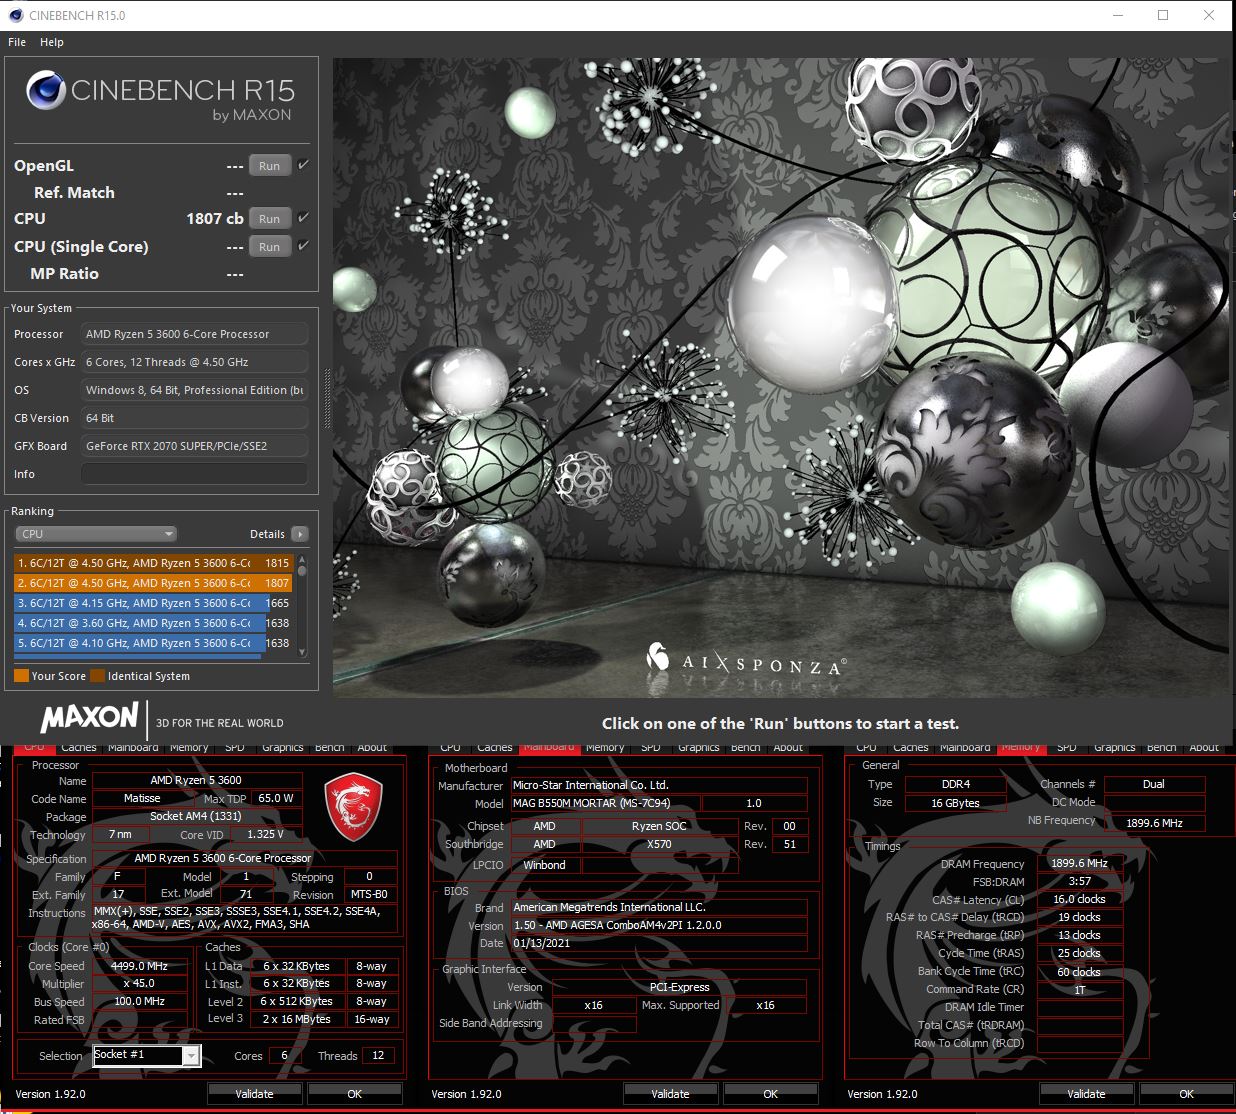Open the CPU ranking type dropdown
The width and height of the screenshot is (1236, 1114).
pyautogui.click(x=96, y=534)
